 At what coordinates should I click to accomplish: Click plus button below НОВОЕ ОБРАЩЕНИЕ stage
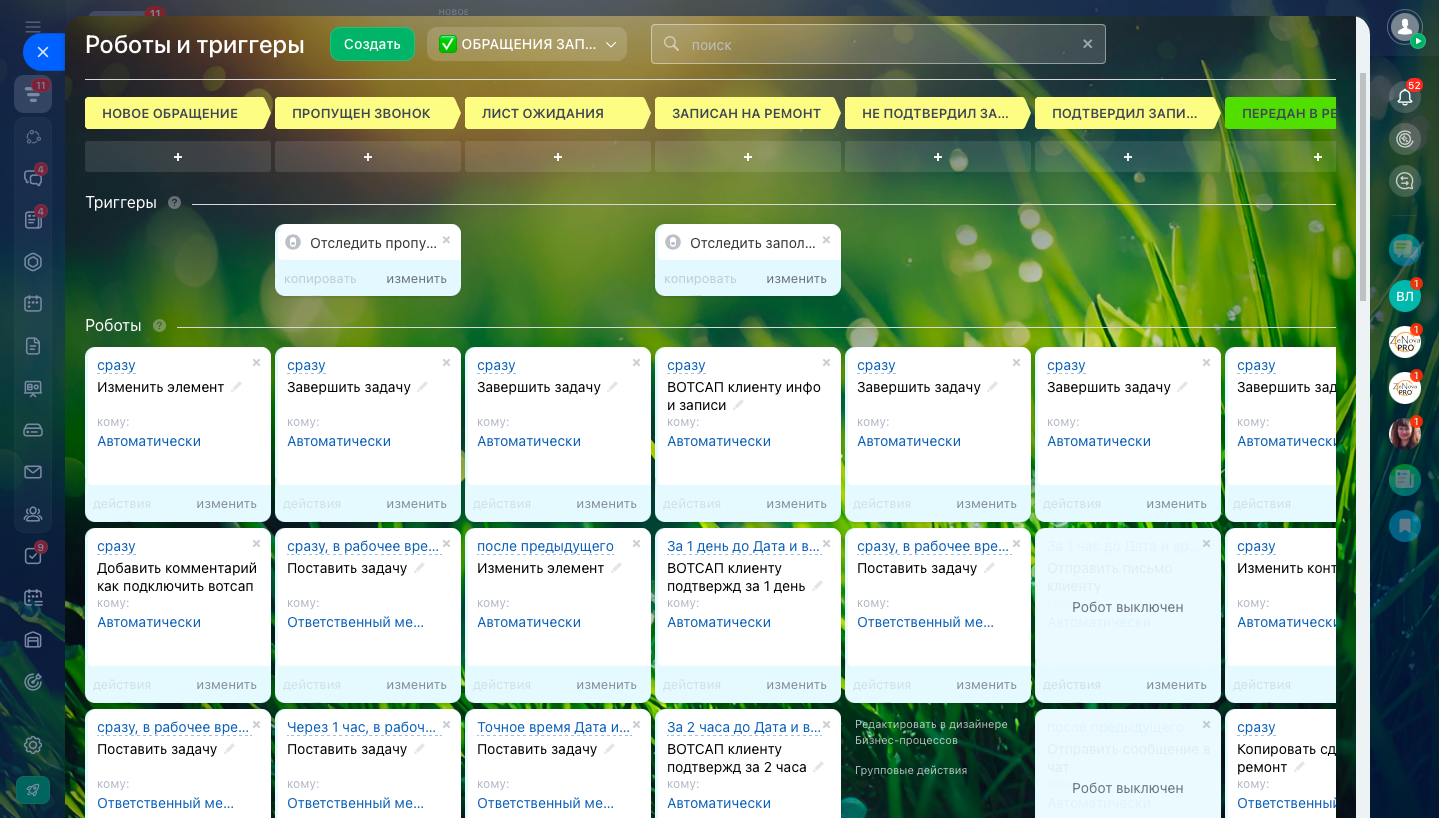(178, 157)
